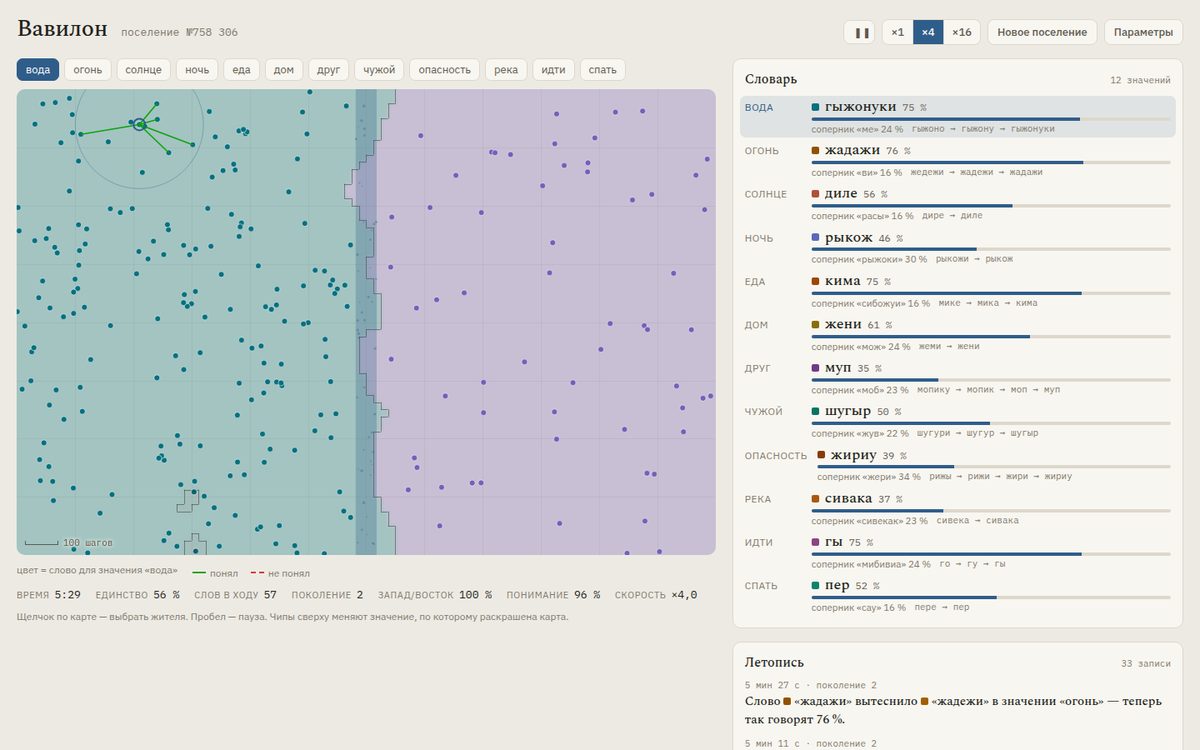Image resolution: width=1200 pixels, height=750 pixels.
Task: Select the спать meaning chip
Action: coord(603,70)
